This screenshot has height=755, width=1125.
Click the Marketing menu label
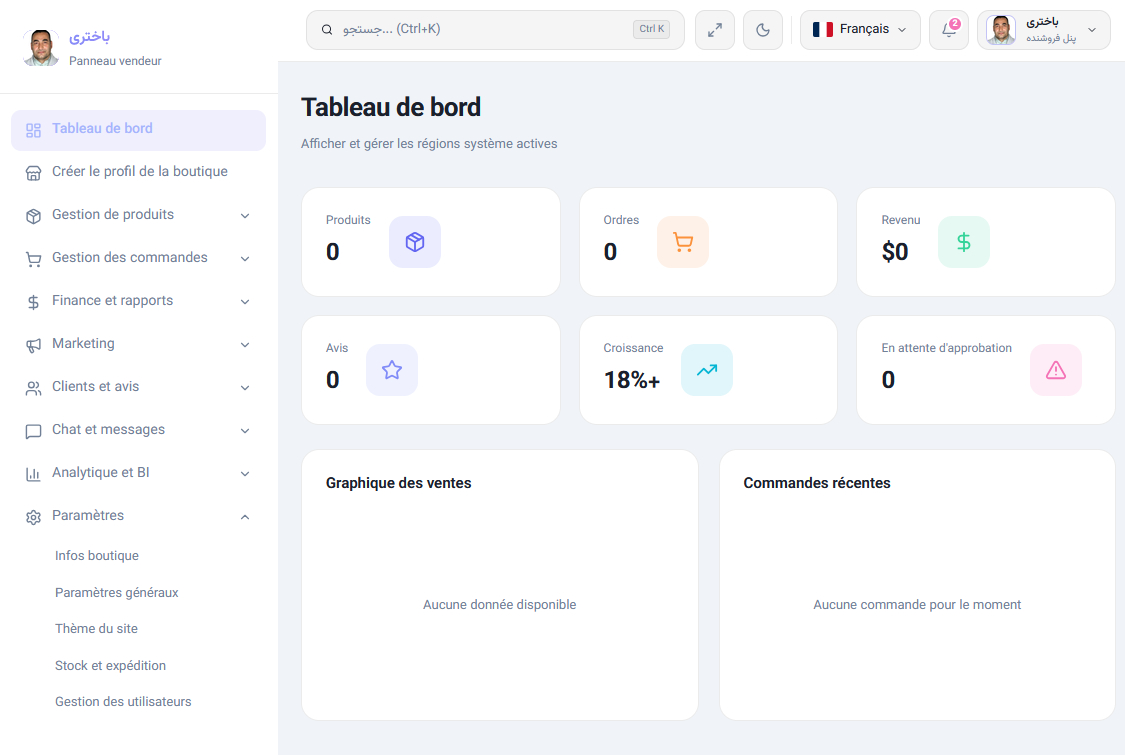(83, 344)
